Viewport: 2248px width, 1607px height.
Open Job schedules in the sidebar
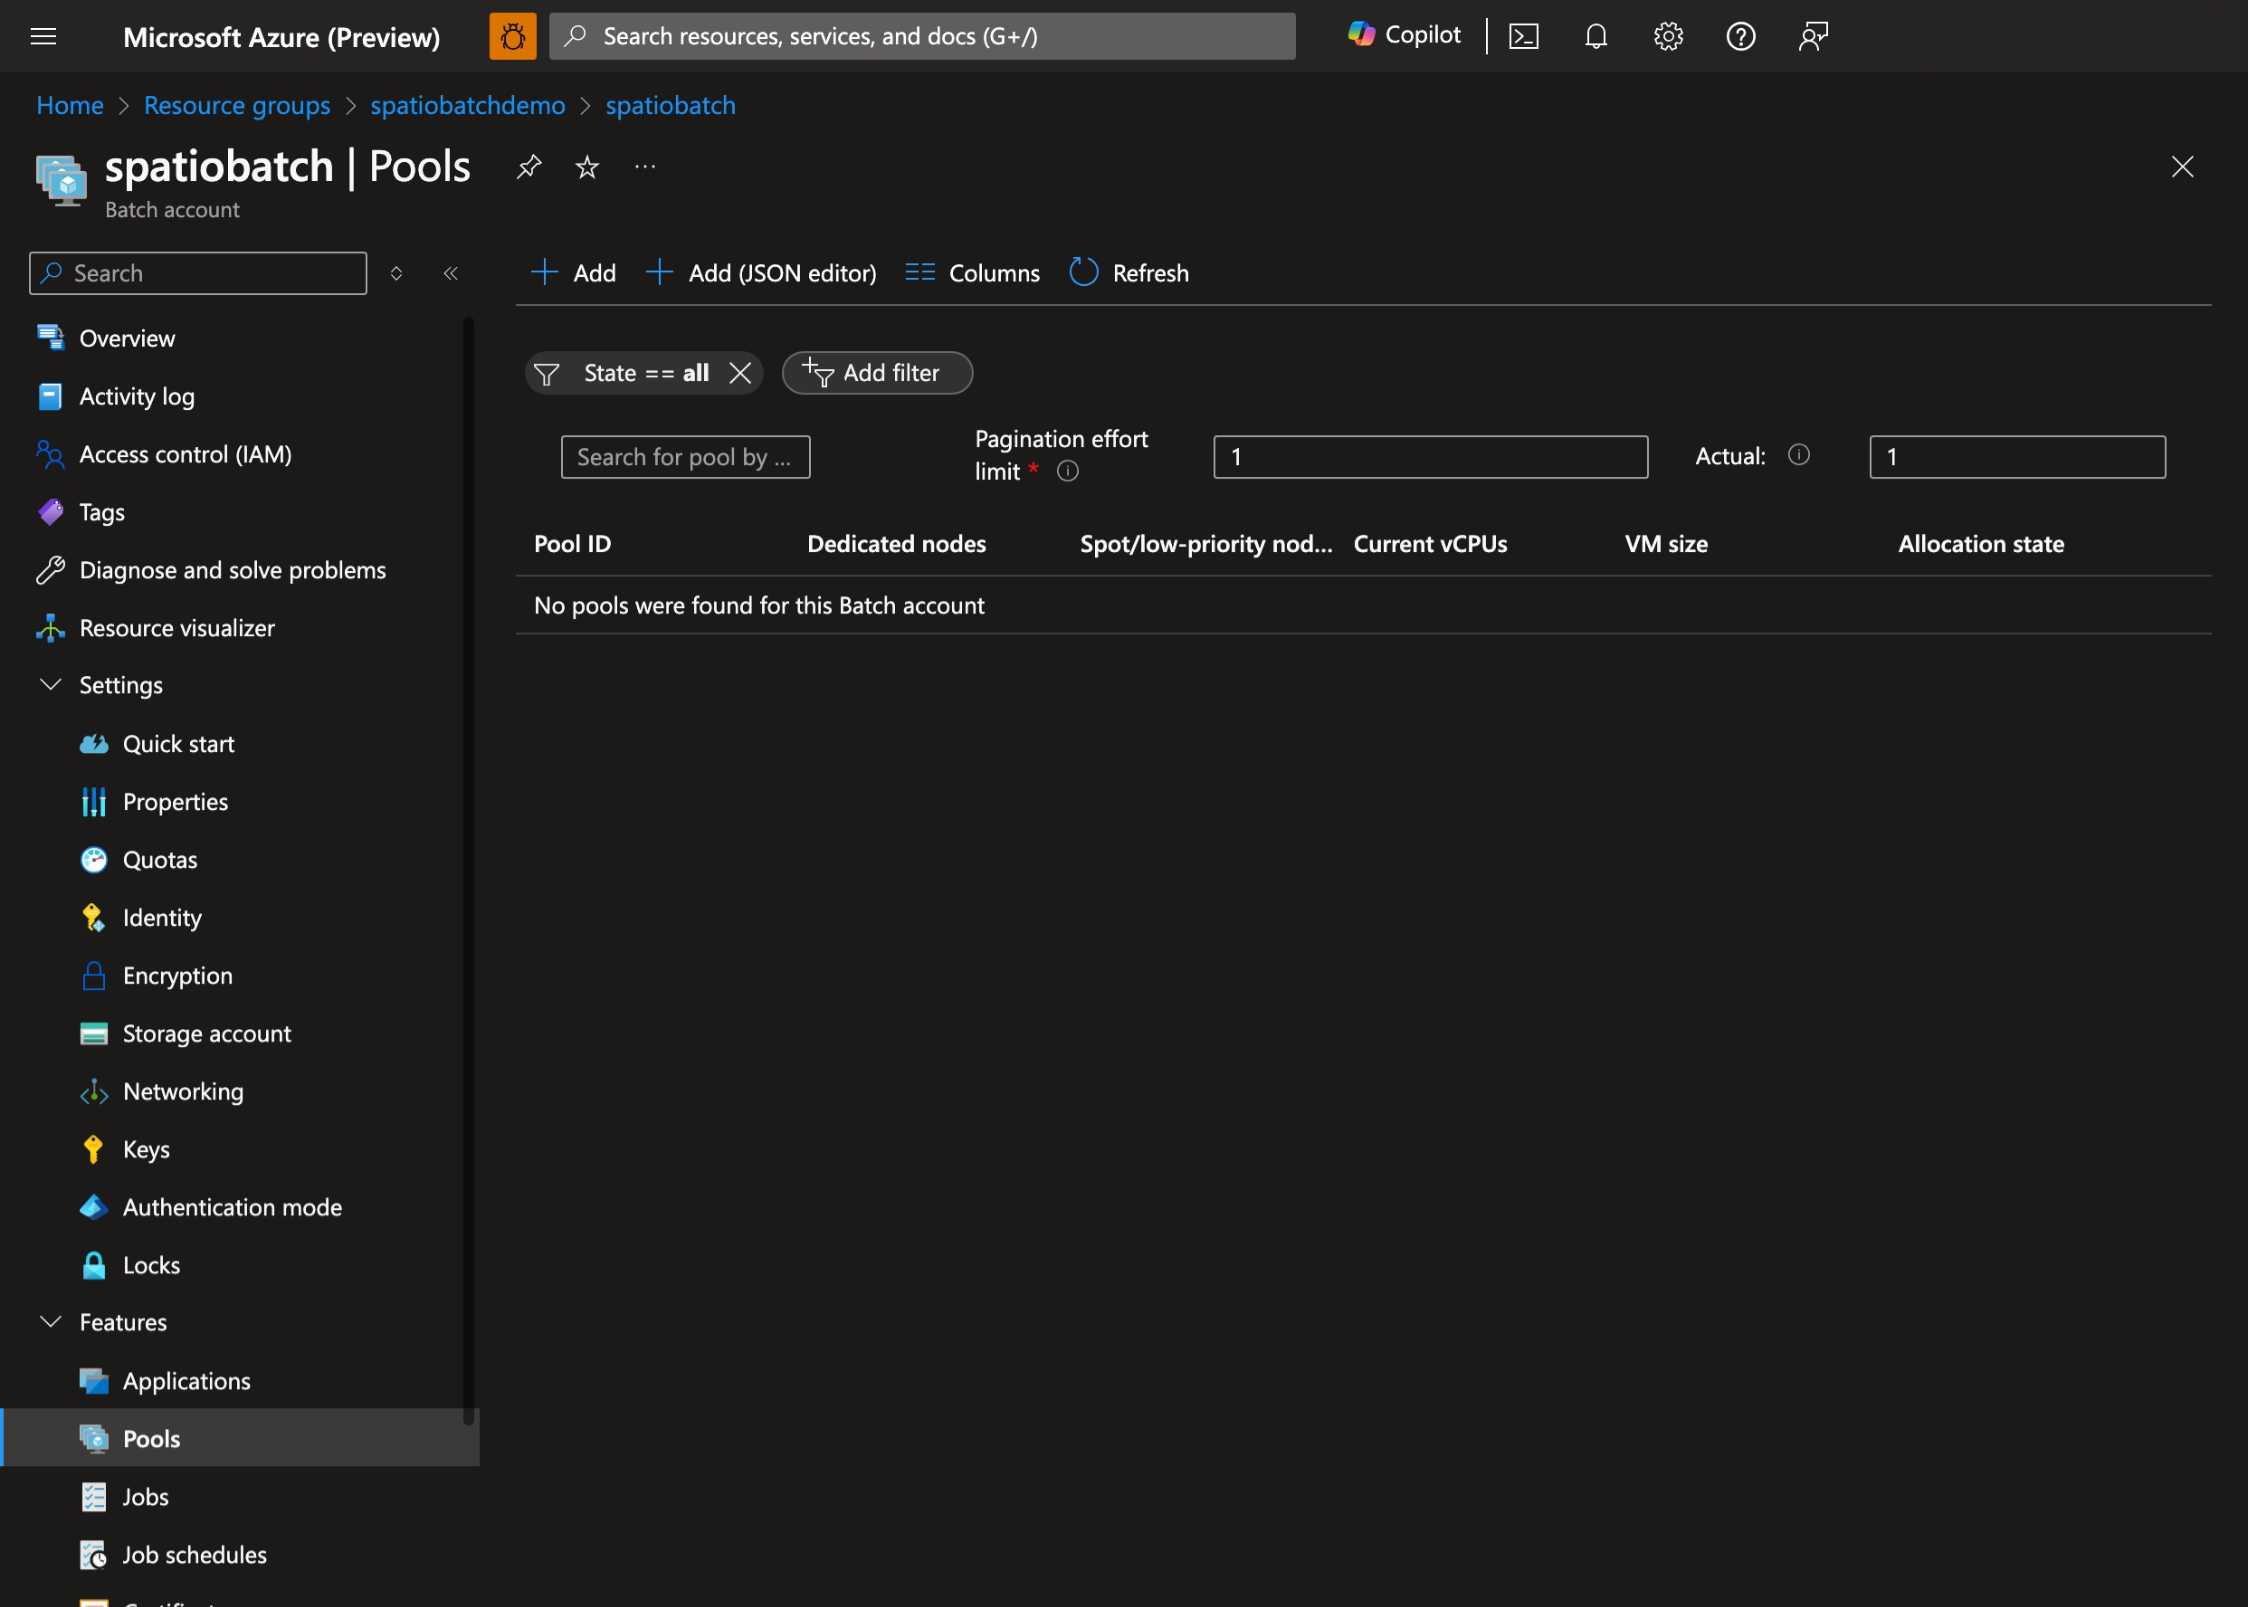(x=193, y=1554)
